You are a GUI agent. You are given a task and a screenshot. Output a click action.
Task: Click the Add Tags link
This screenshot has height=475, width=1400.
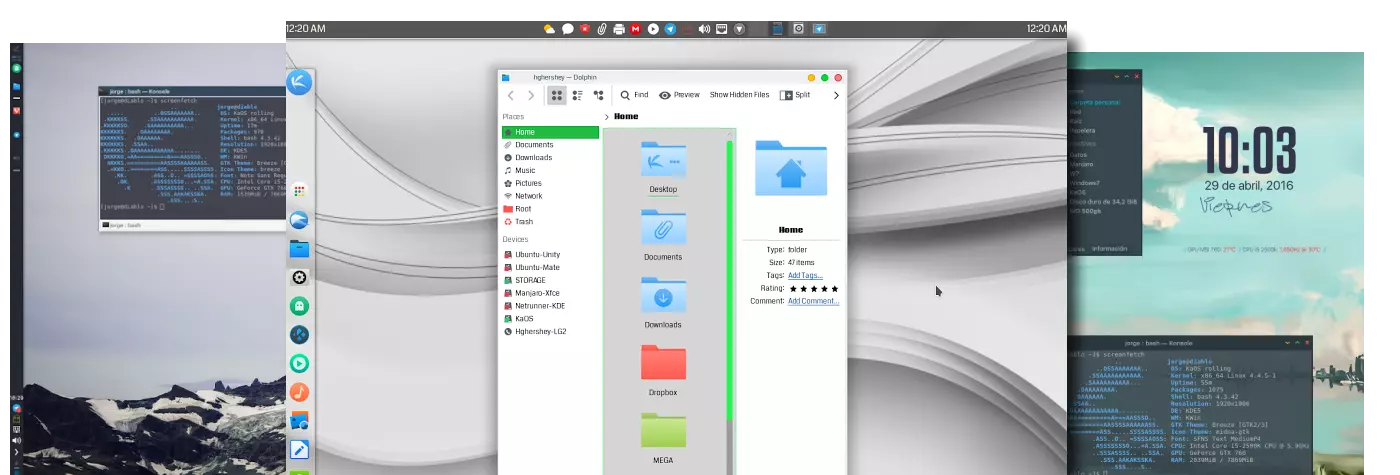(805, 275)
